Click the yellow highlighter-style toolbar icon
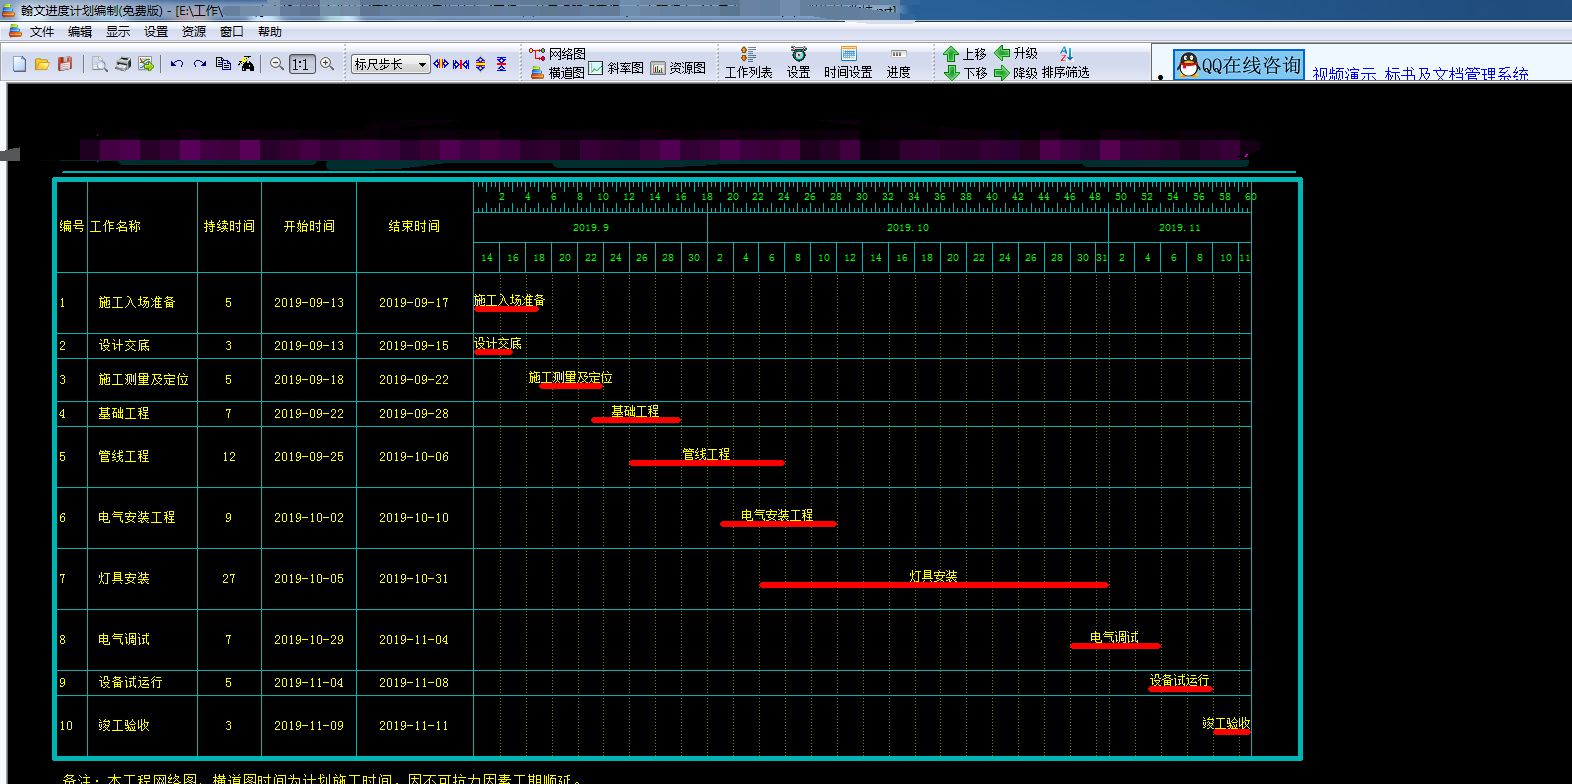The height and width of the screenshot is (784, 1572). 246,64
